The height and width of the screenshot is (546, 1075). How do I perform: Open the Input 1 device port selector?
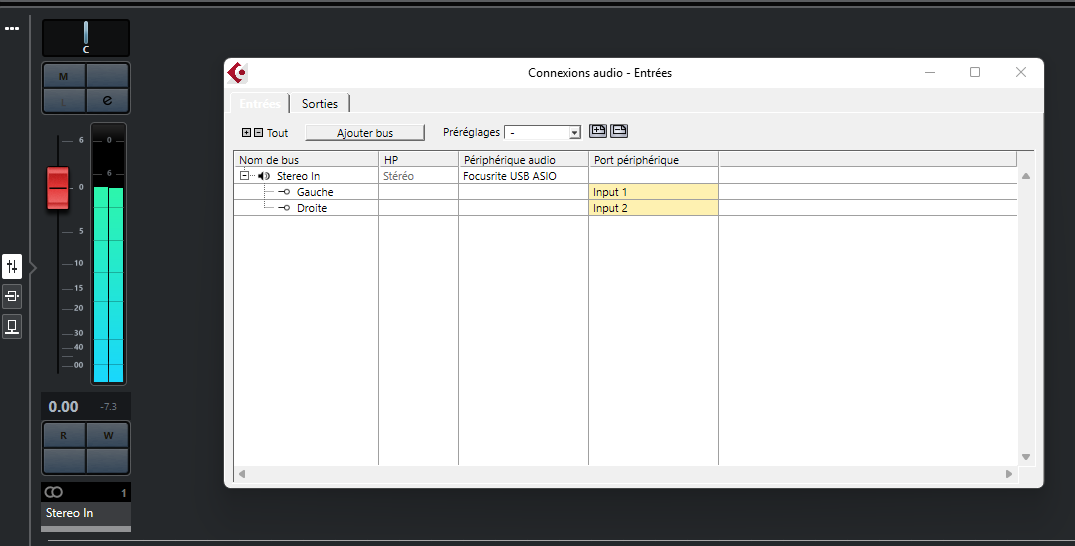[x=653, y=192]
